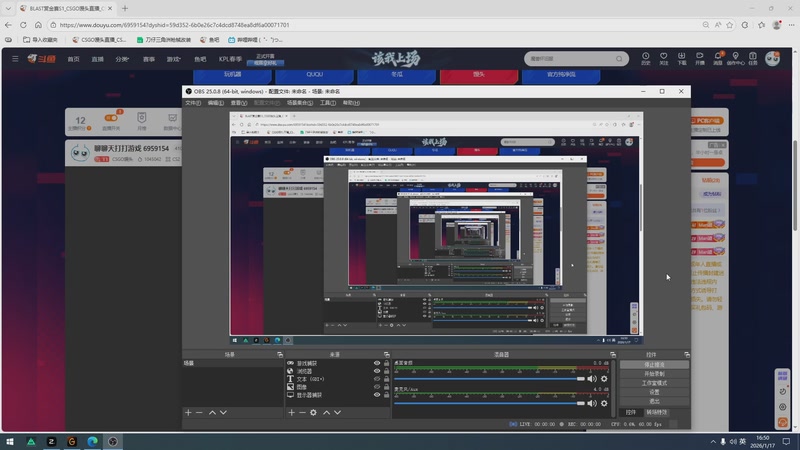This screenshot has height=450, width=800.
Task: Pop out the 控件 Controls dock
Action: pos(687,355)
